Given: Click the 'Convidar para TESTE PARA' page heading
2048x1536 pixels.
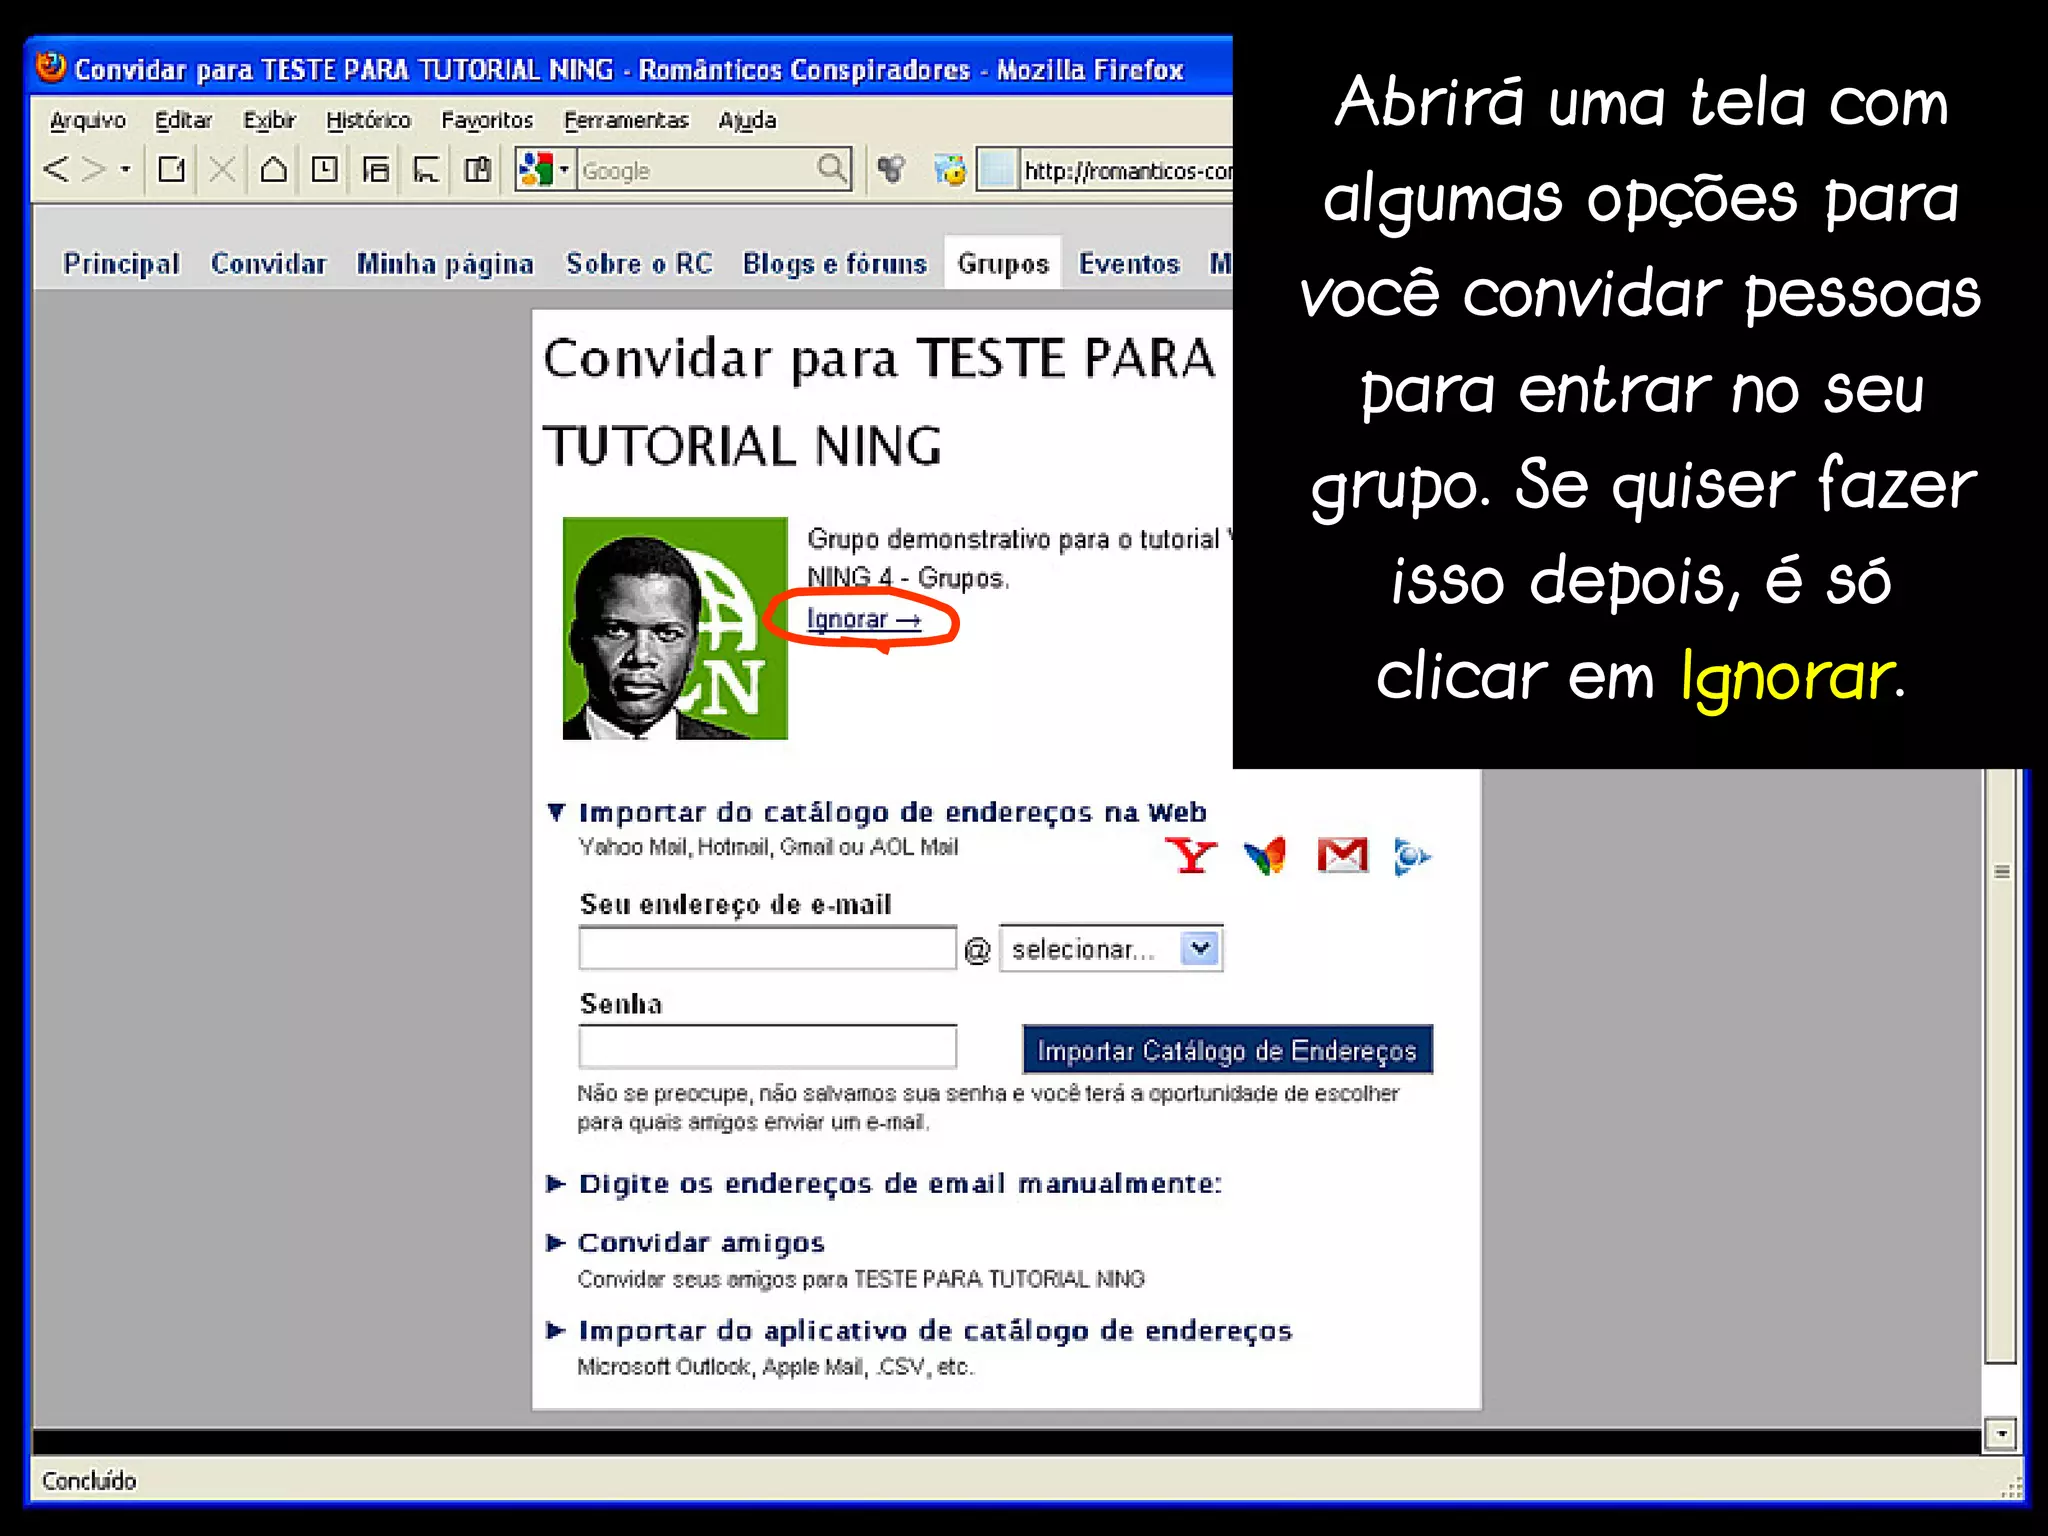Looking at the screenshot, I should point(880,359).
